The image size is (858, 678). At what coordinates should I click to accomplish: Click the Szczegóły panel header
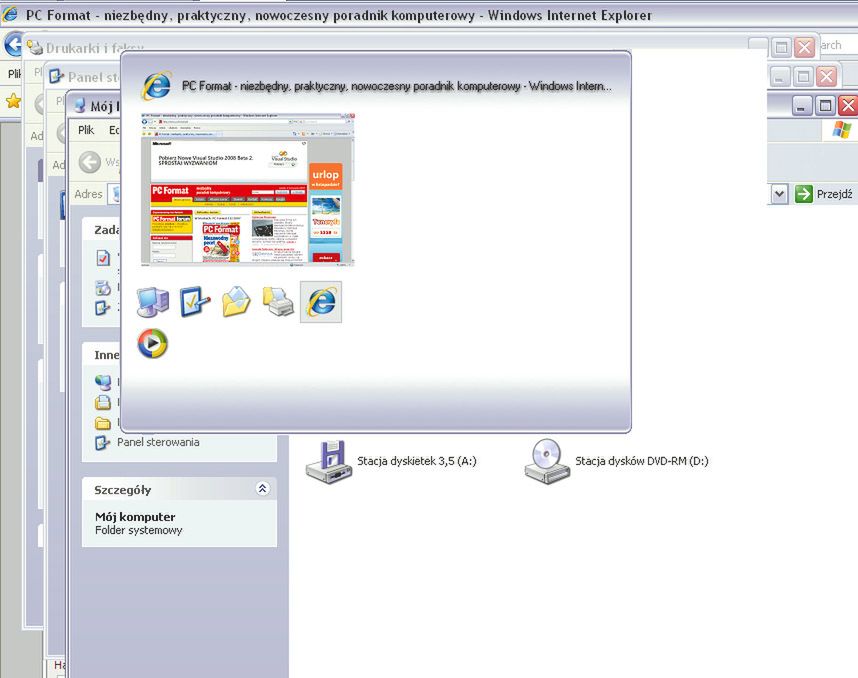pyautogui.click(x=179, y=489)
